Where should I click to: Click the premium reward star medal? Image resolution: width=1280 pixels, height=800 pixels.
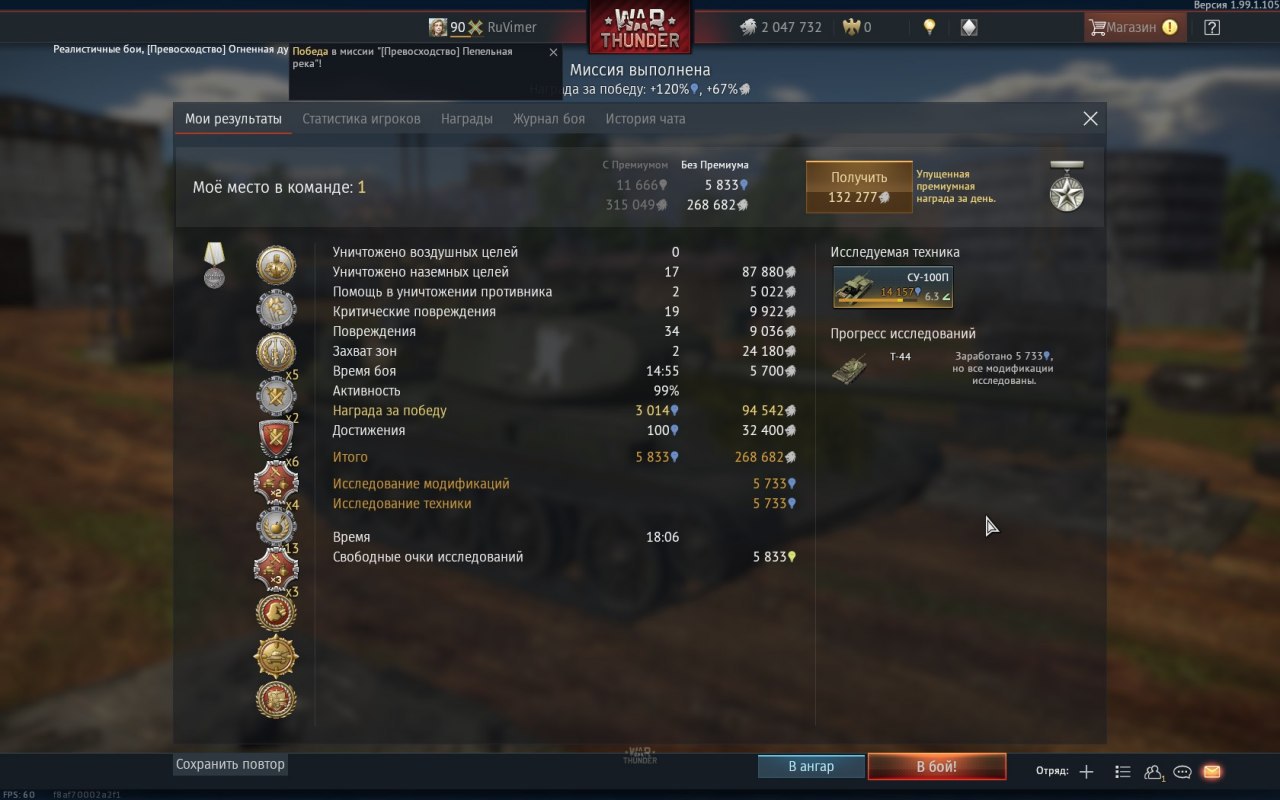point(1066,186)
